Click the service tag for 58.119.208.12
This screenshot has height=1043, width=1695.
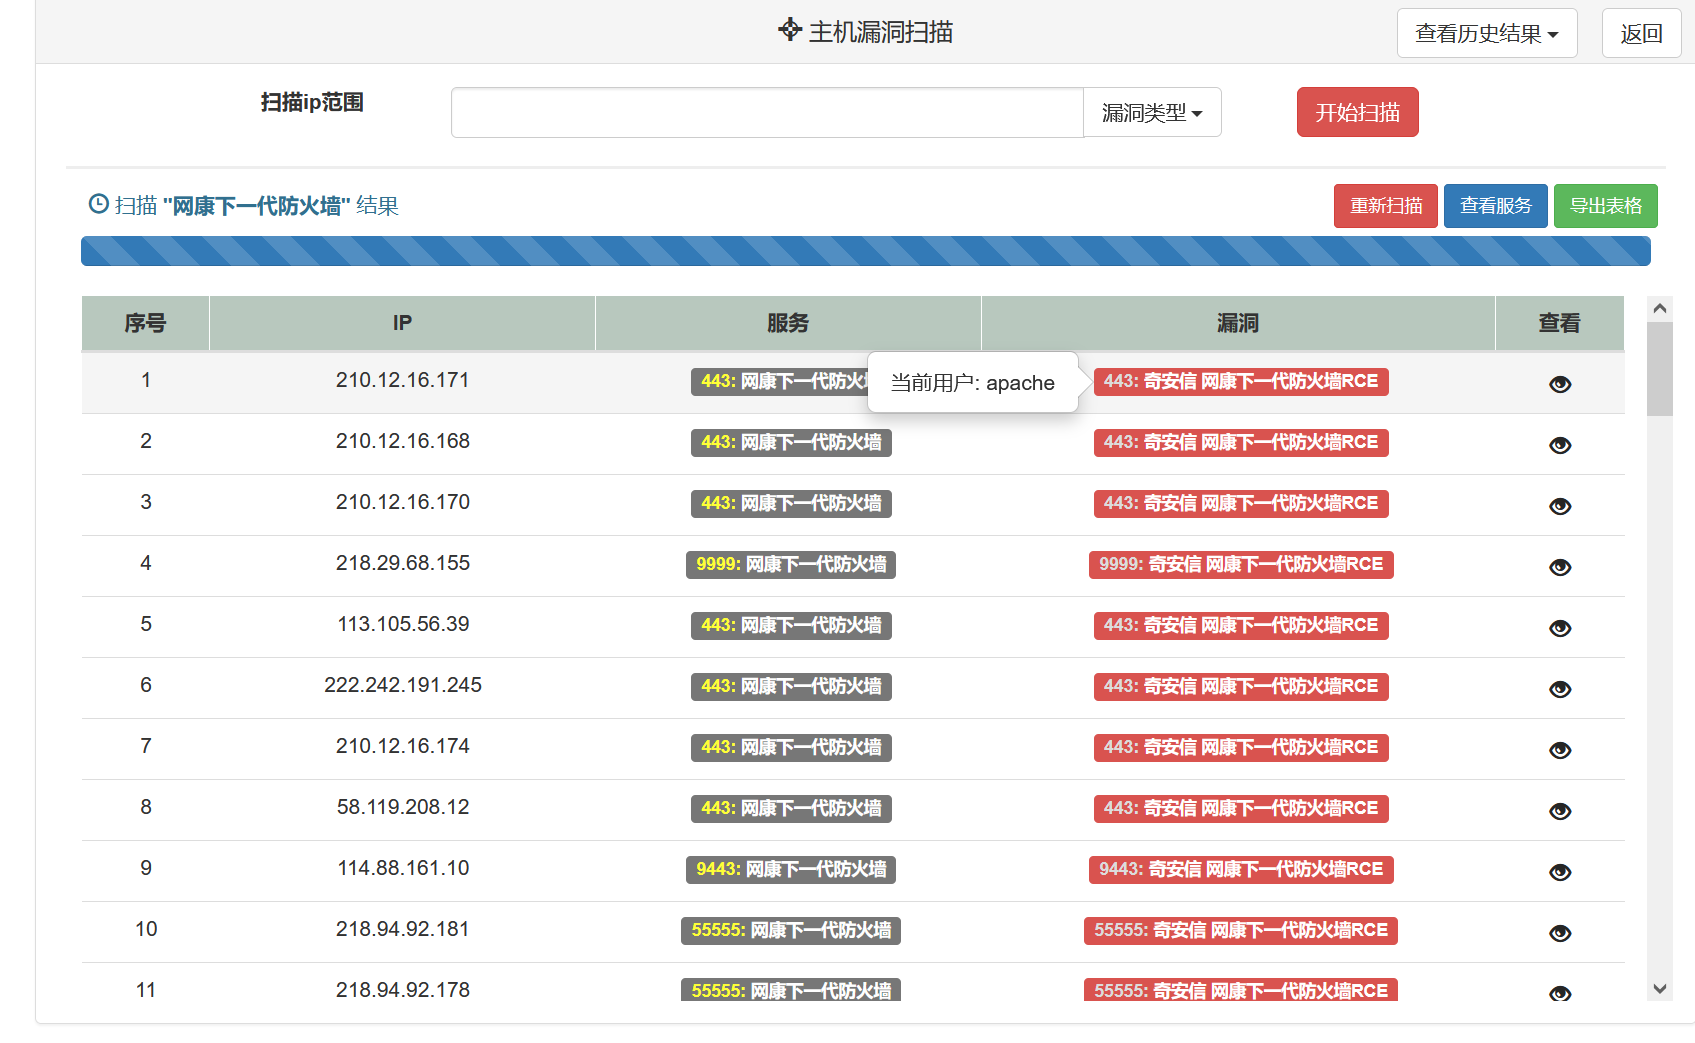click(791, 808)
